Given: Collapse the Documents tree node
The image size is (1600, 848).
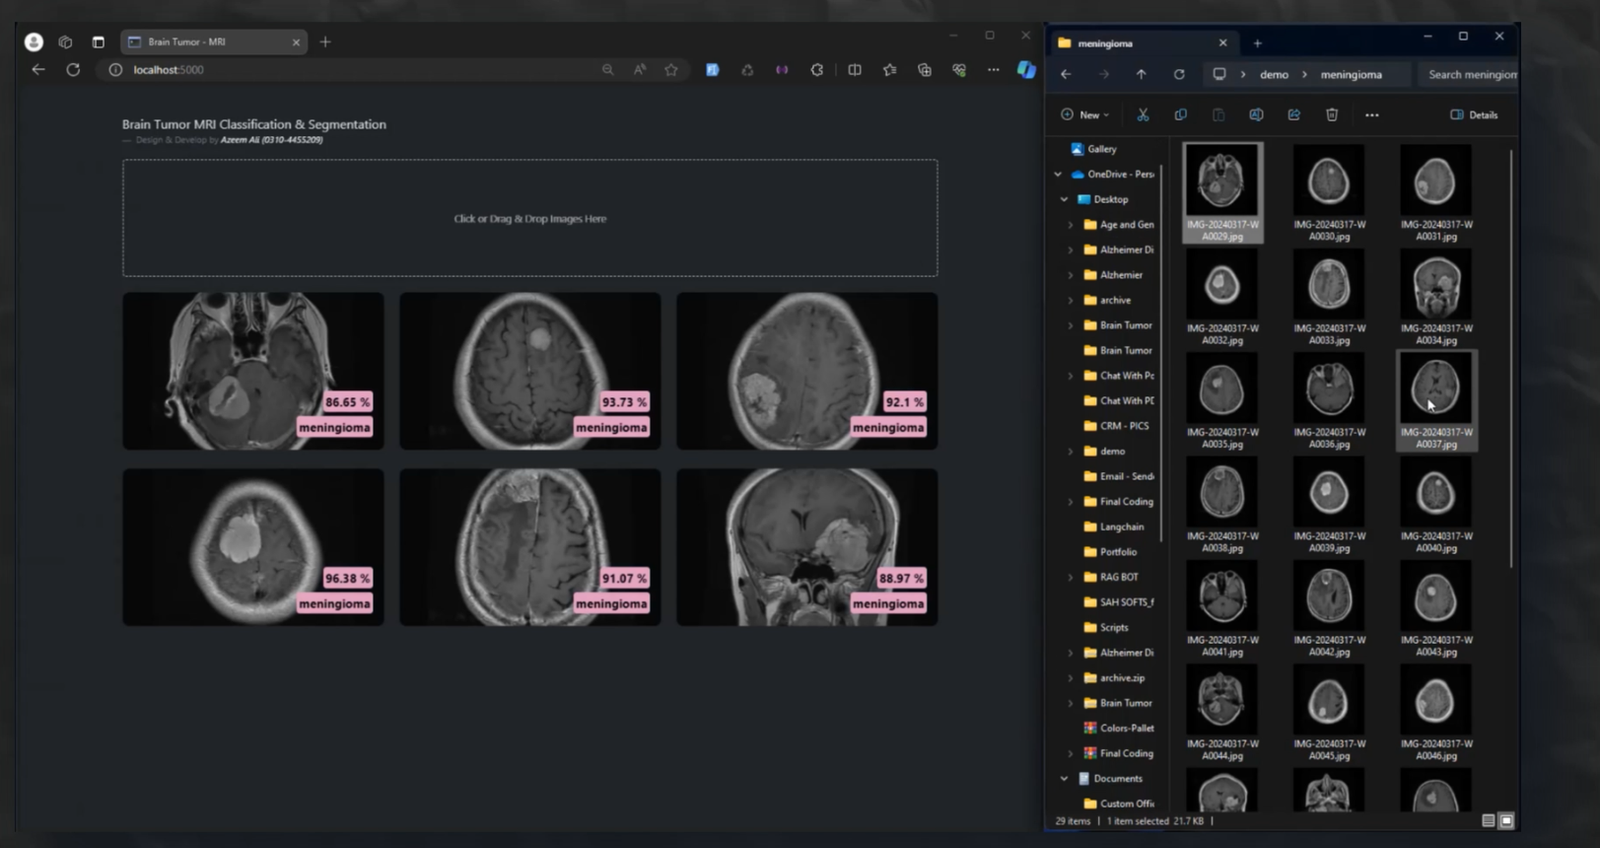Looking at the screenshot, I should [1064, 778].
